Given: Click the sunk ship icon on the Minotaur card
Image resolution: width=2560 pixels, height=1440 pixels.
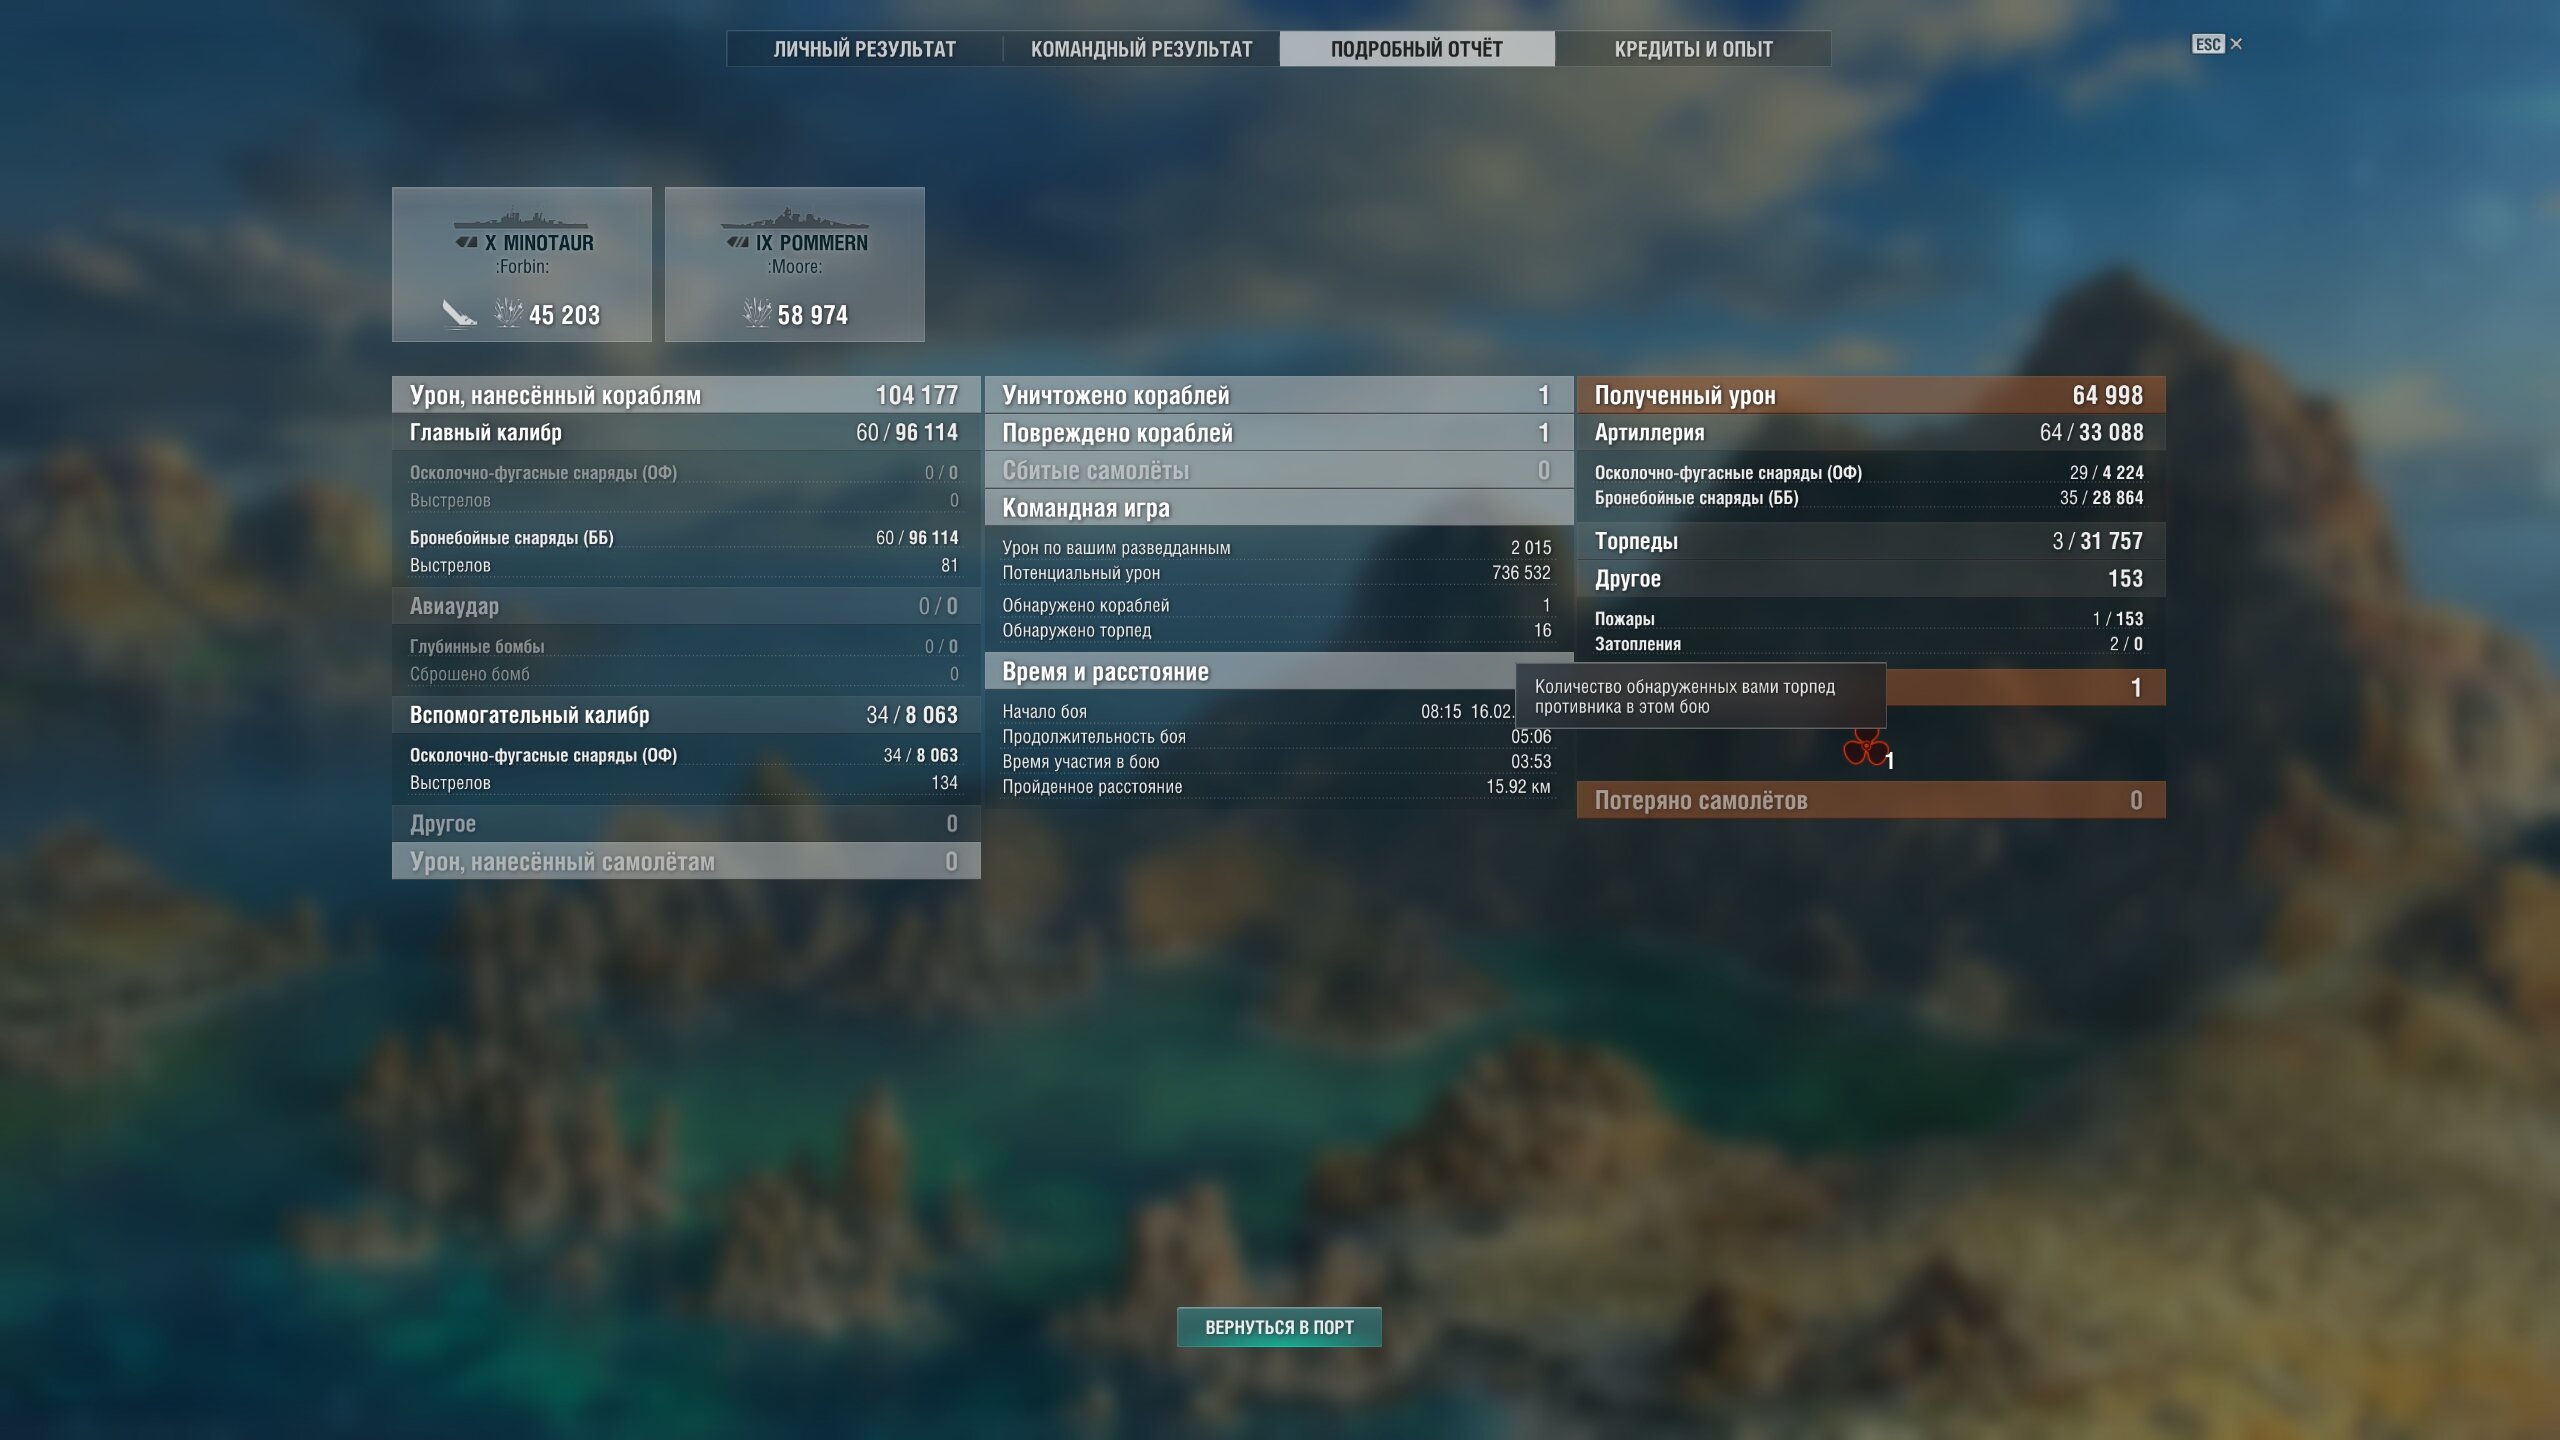Looking at the screenshot, I should 458,314.
